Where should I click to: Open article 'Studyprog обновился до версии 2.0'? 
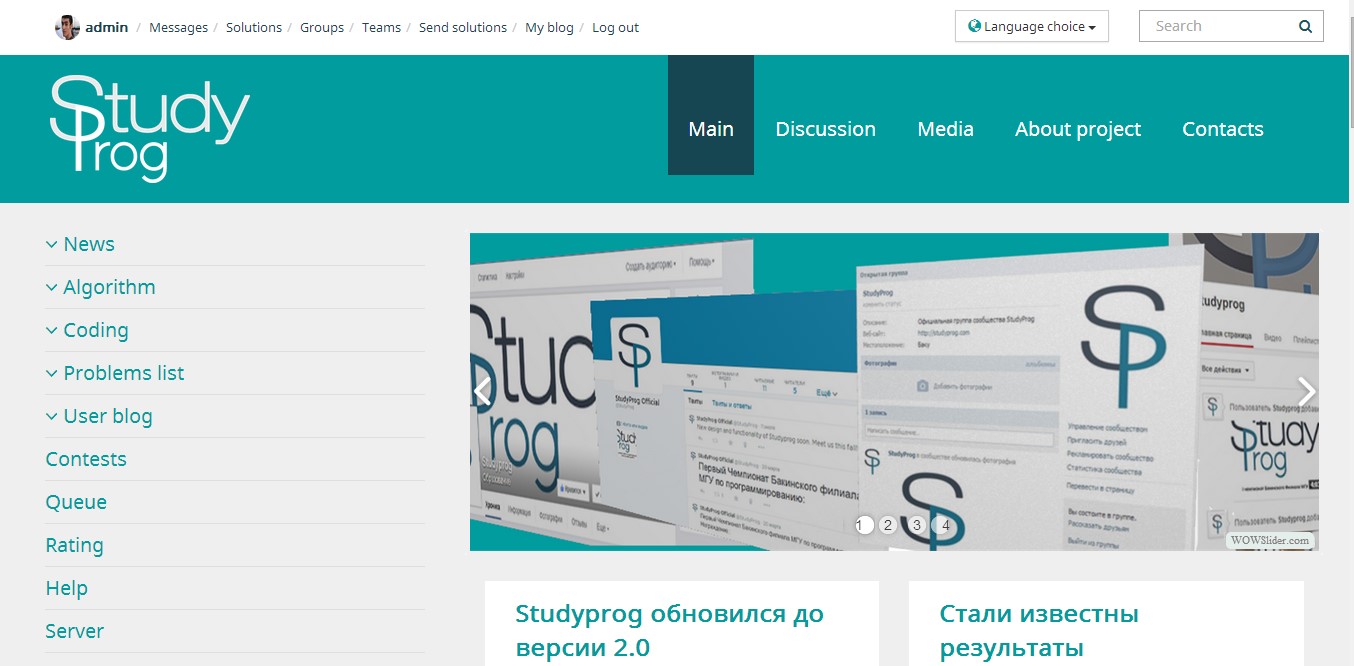click(669, 630)
